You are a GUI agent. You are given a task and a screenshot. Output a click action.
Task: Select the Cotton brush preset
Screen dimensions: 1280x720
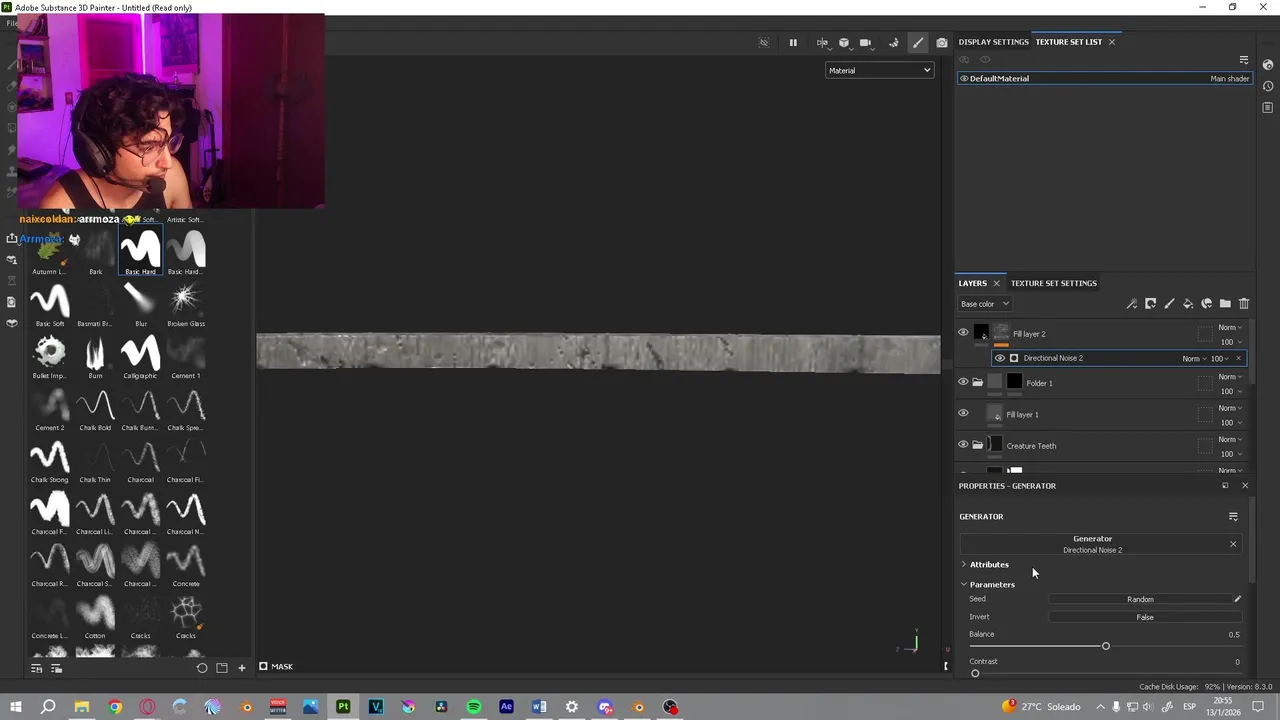click(x=95, y=615)
